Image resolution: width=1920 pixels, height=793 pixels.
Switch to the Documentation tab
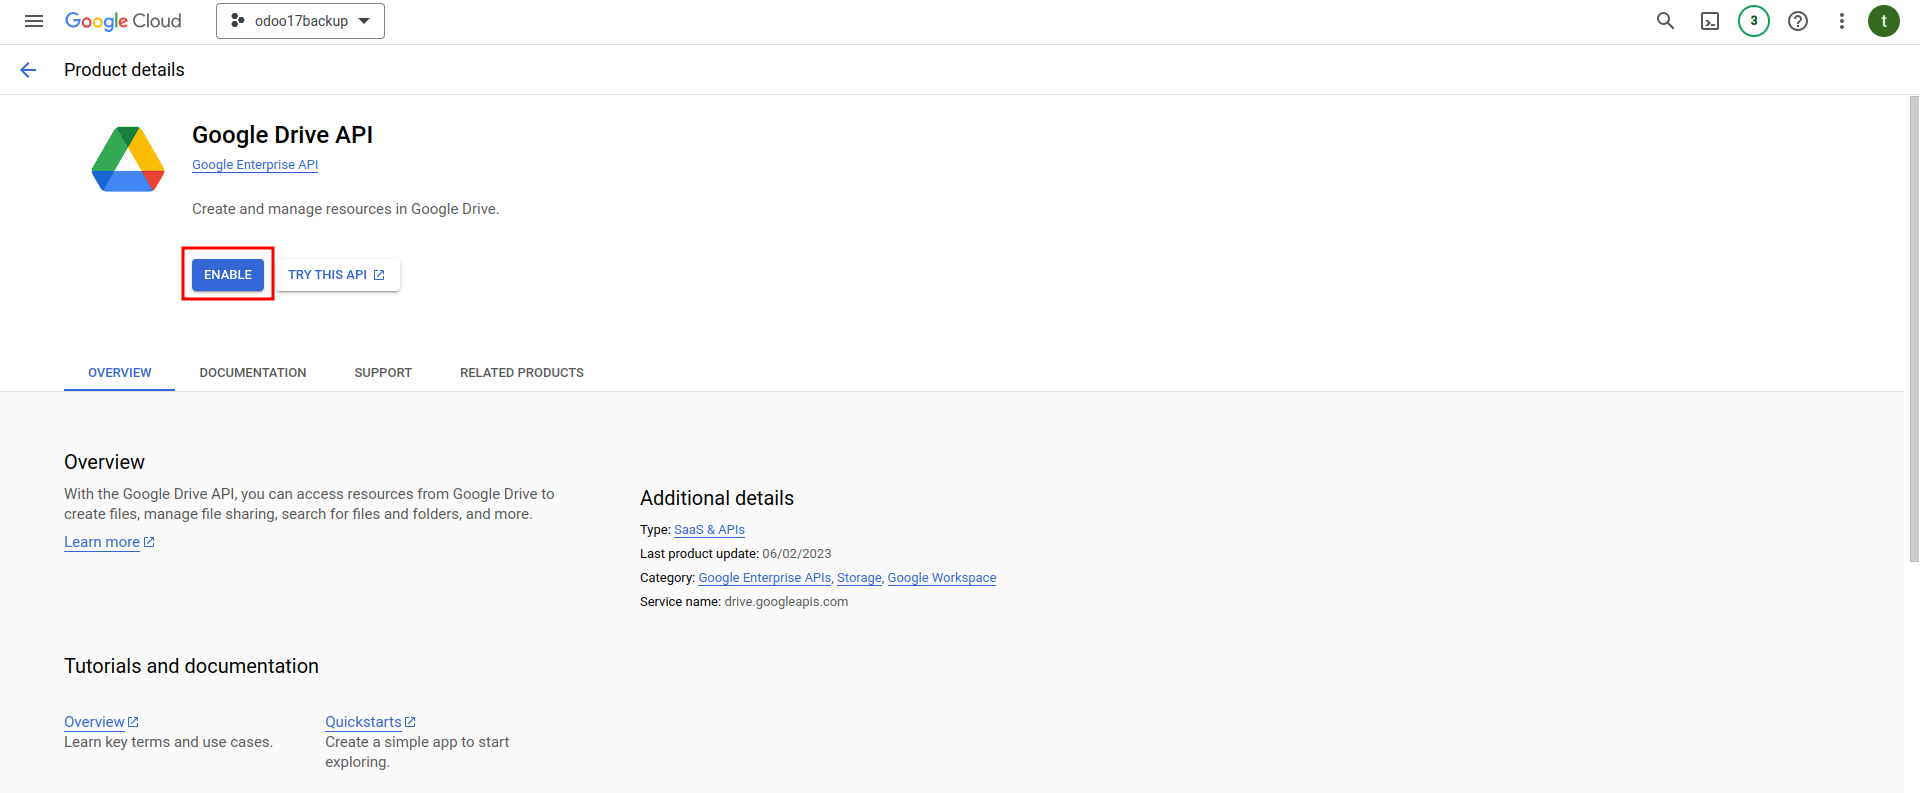point(253,373)
